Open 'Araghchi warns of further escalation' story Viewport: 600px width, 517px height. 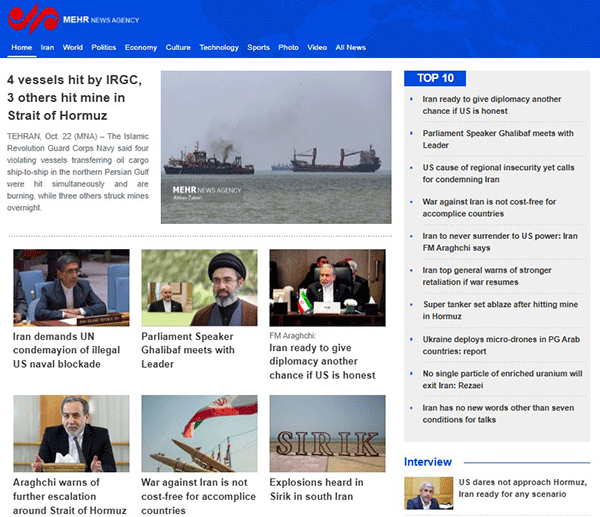[x=70, y=496]
